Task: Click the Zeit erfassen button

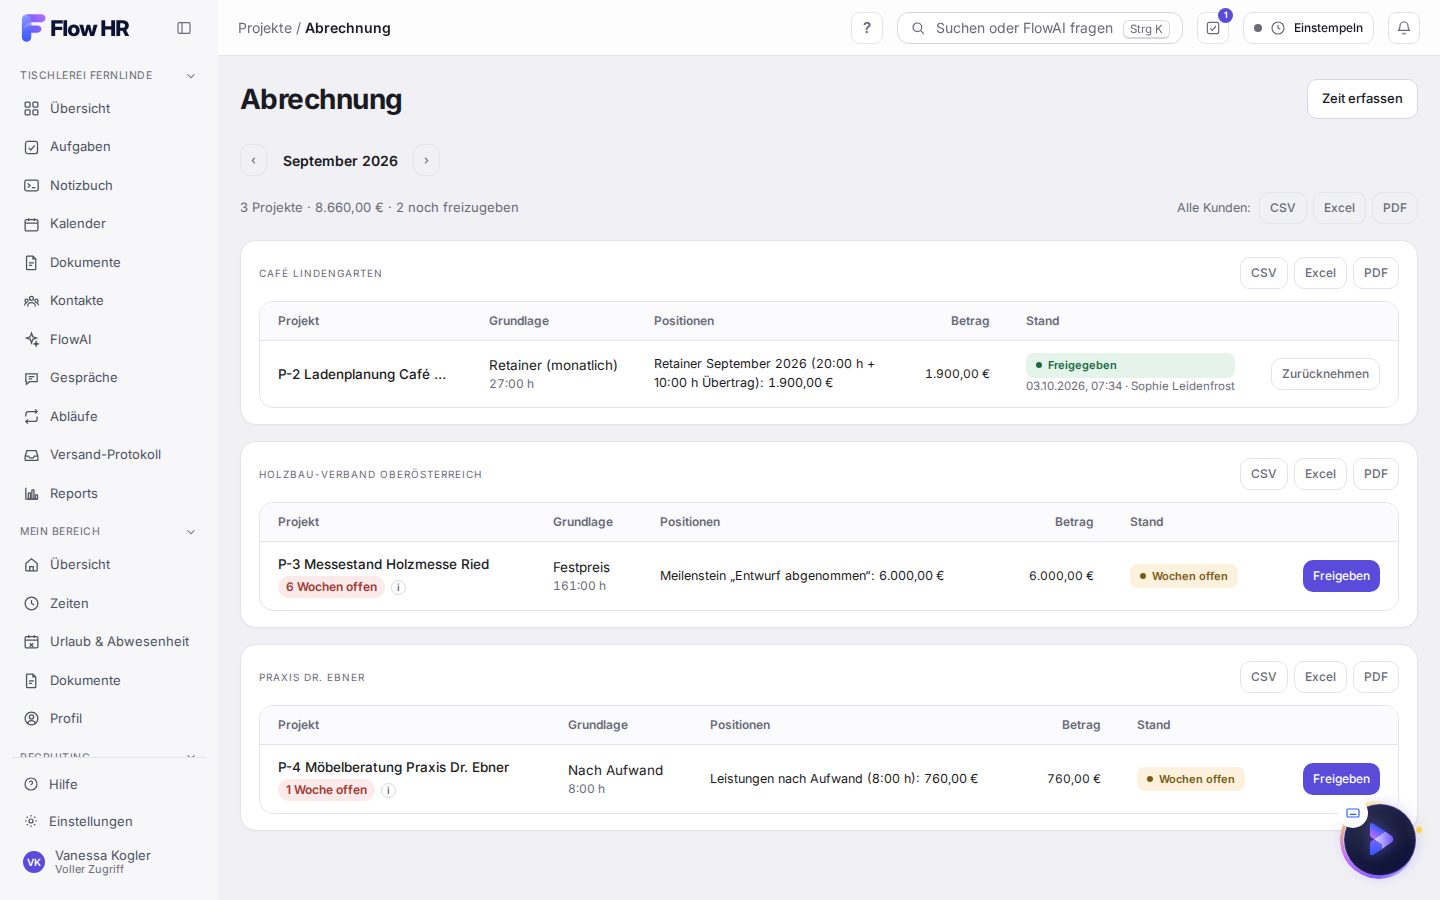Action: [1362, 99]
